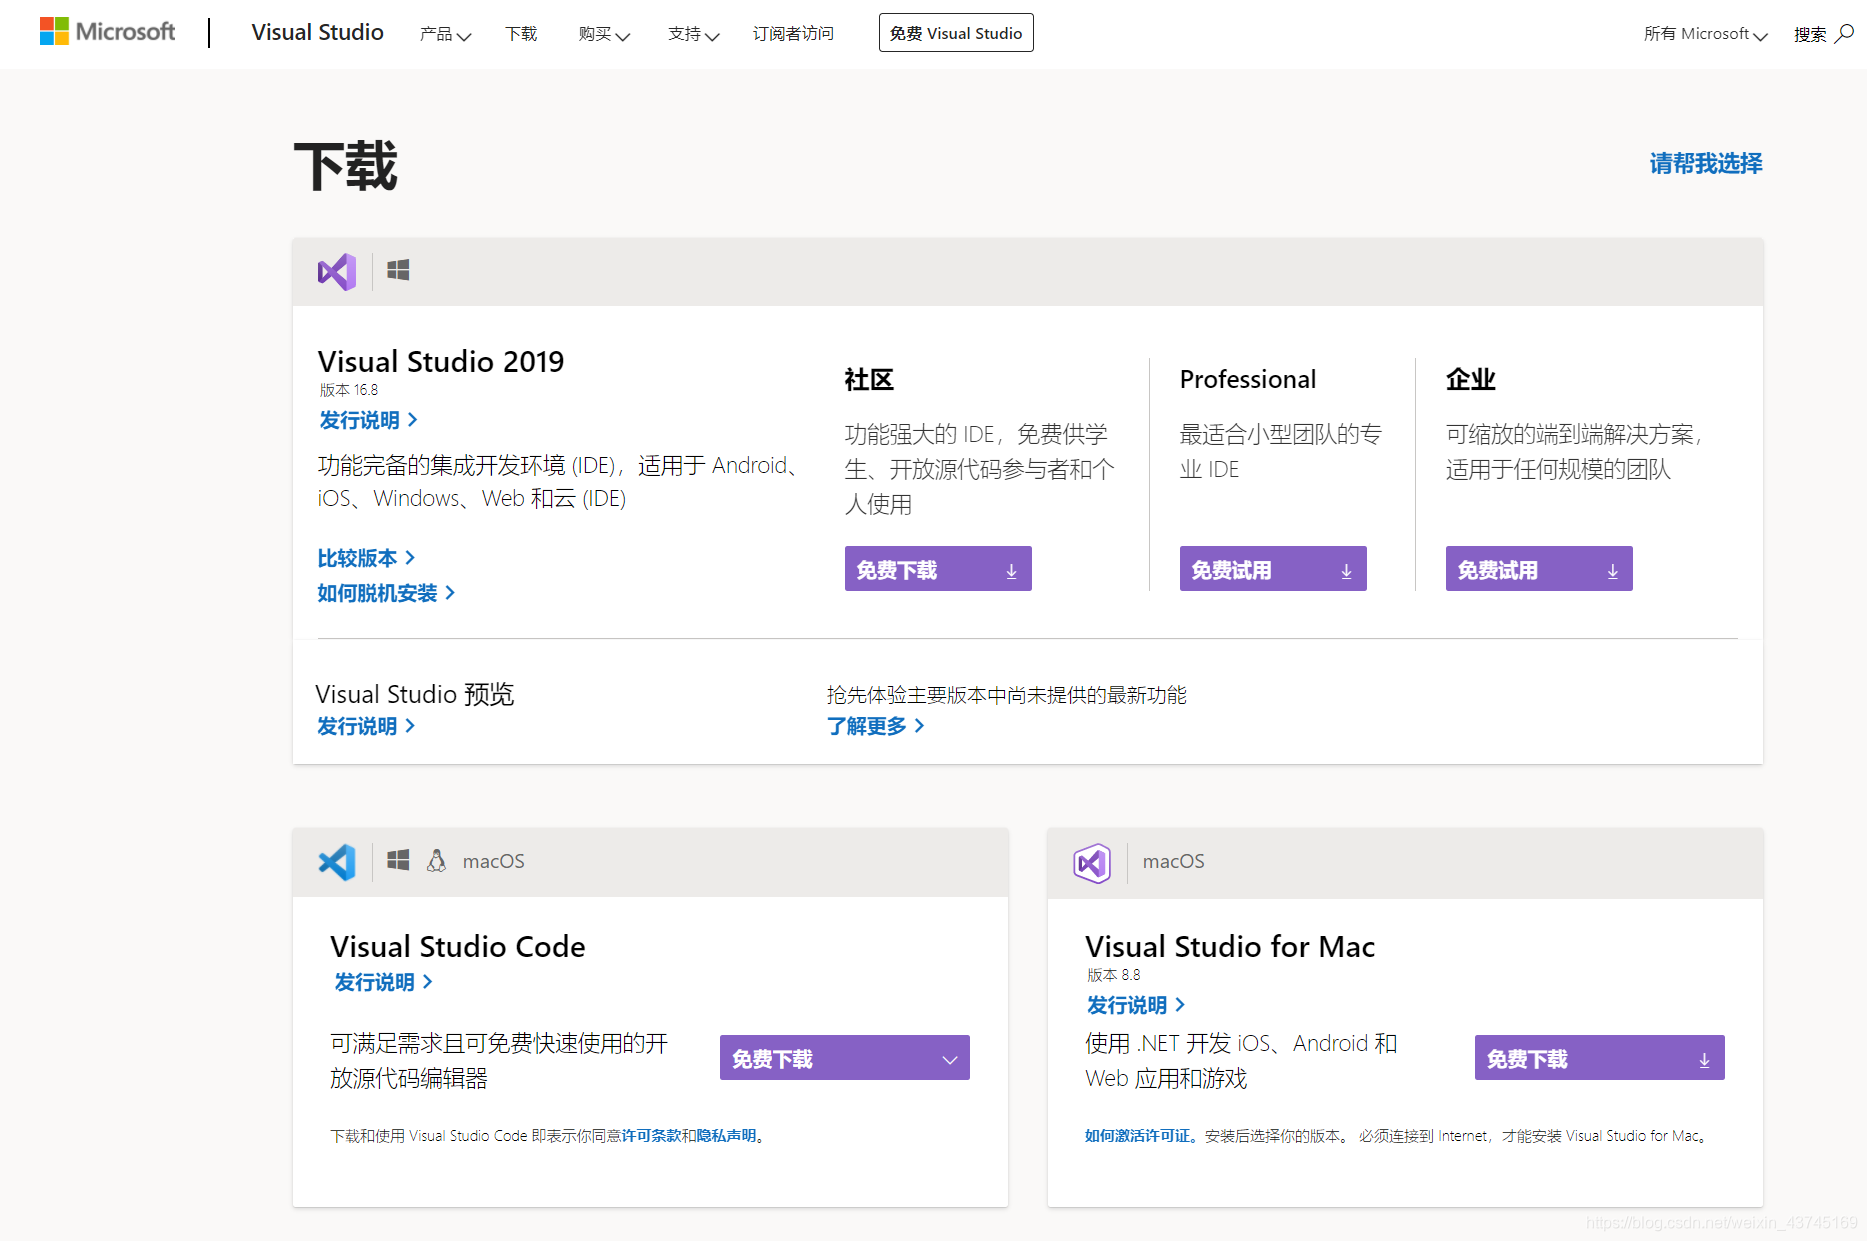The height and width of the screenshot is (1241, 1867).
Task: Open the 了解更多 link
Action: coord(875,726)
